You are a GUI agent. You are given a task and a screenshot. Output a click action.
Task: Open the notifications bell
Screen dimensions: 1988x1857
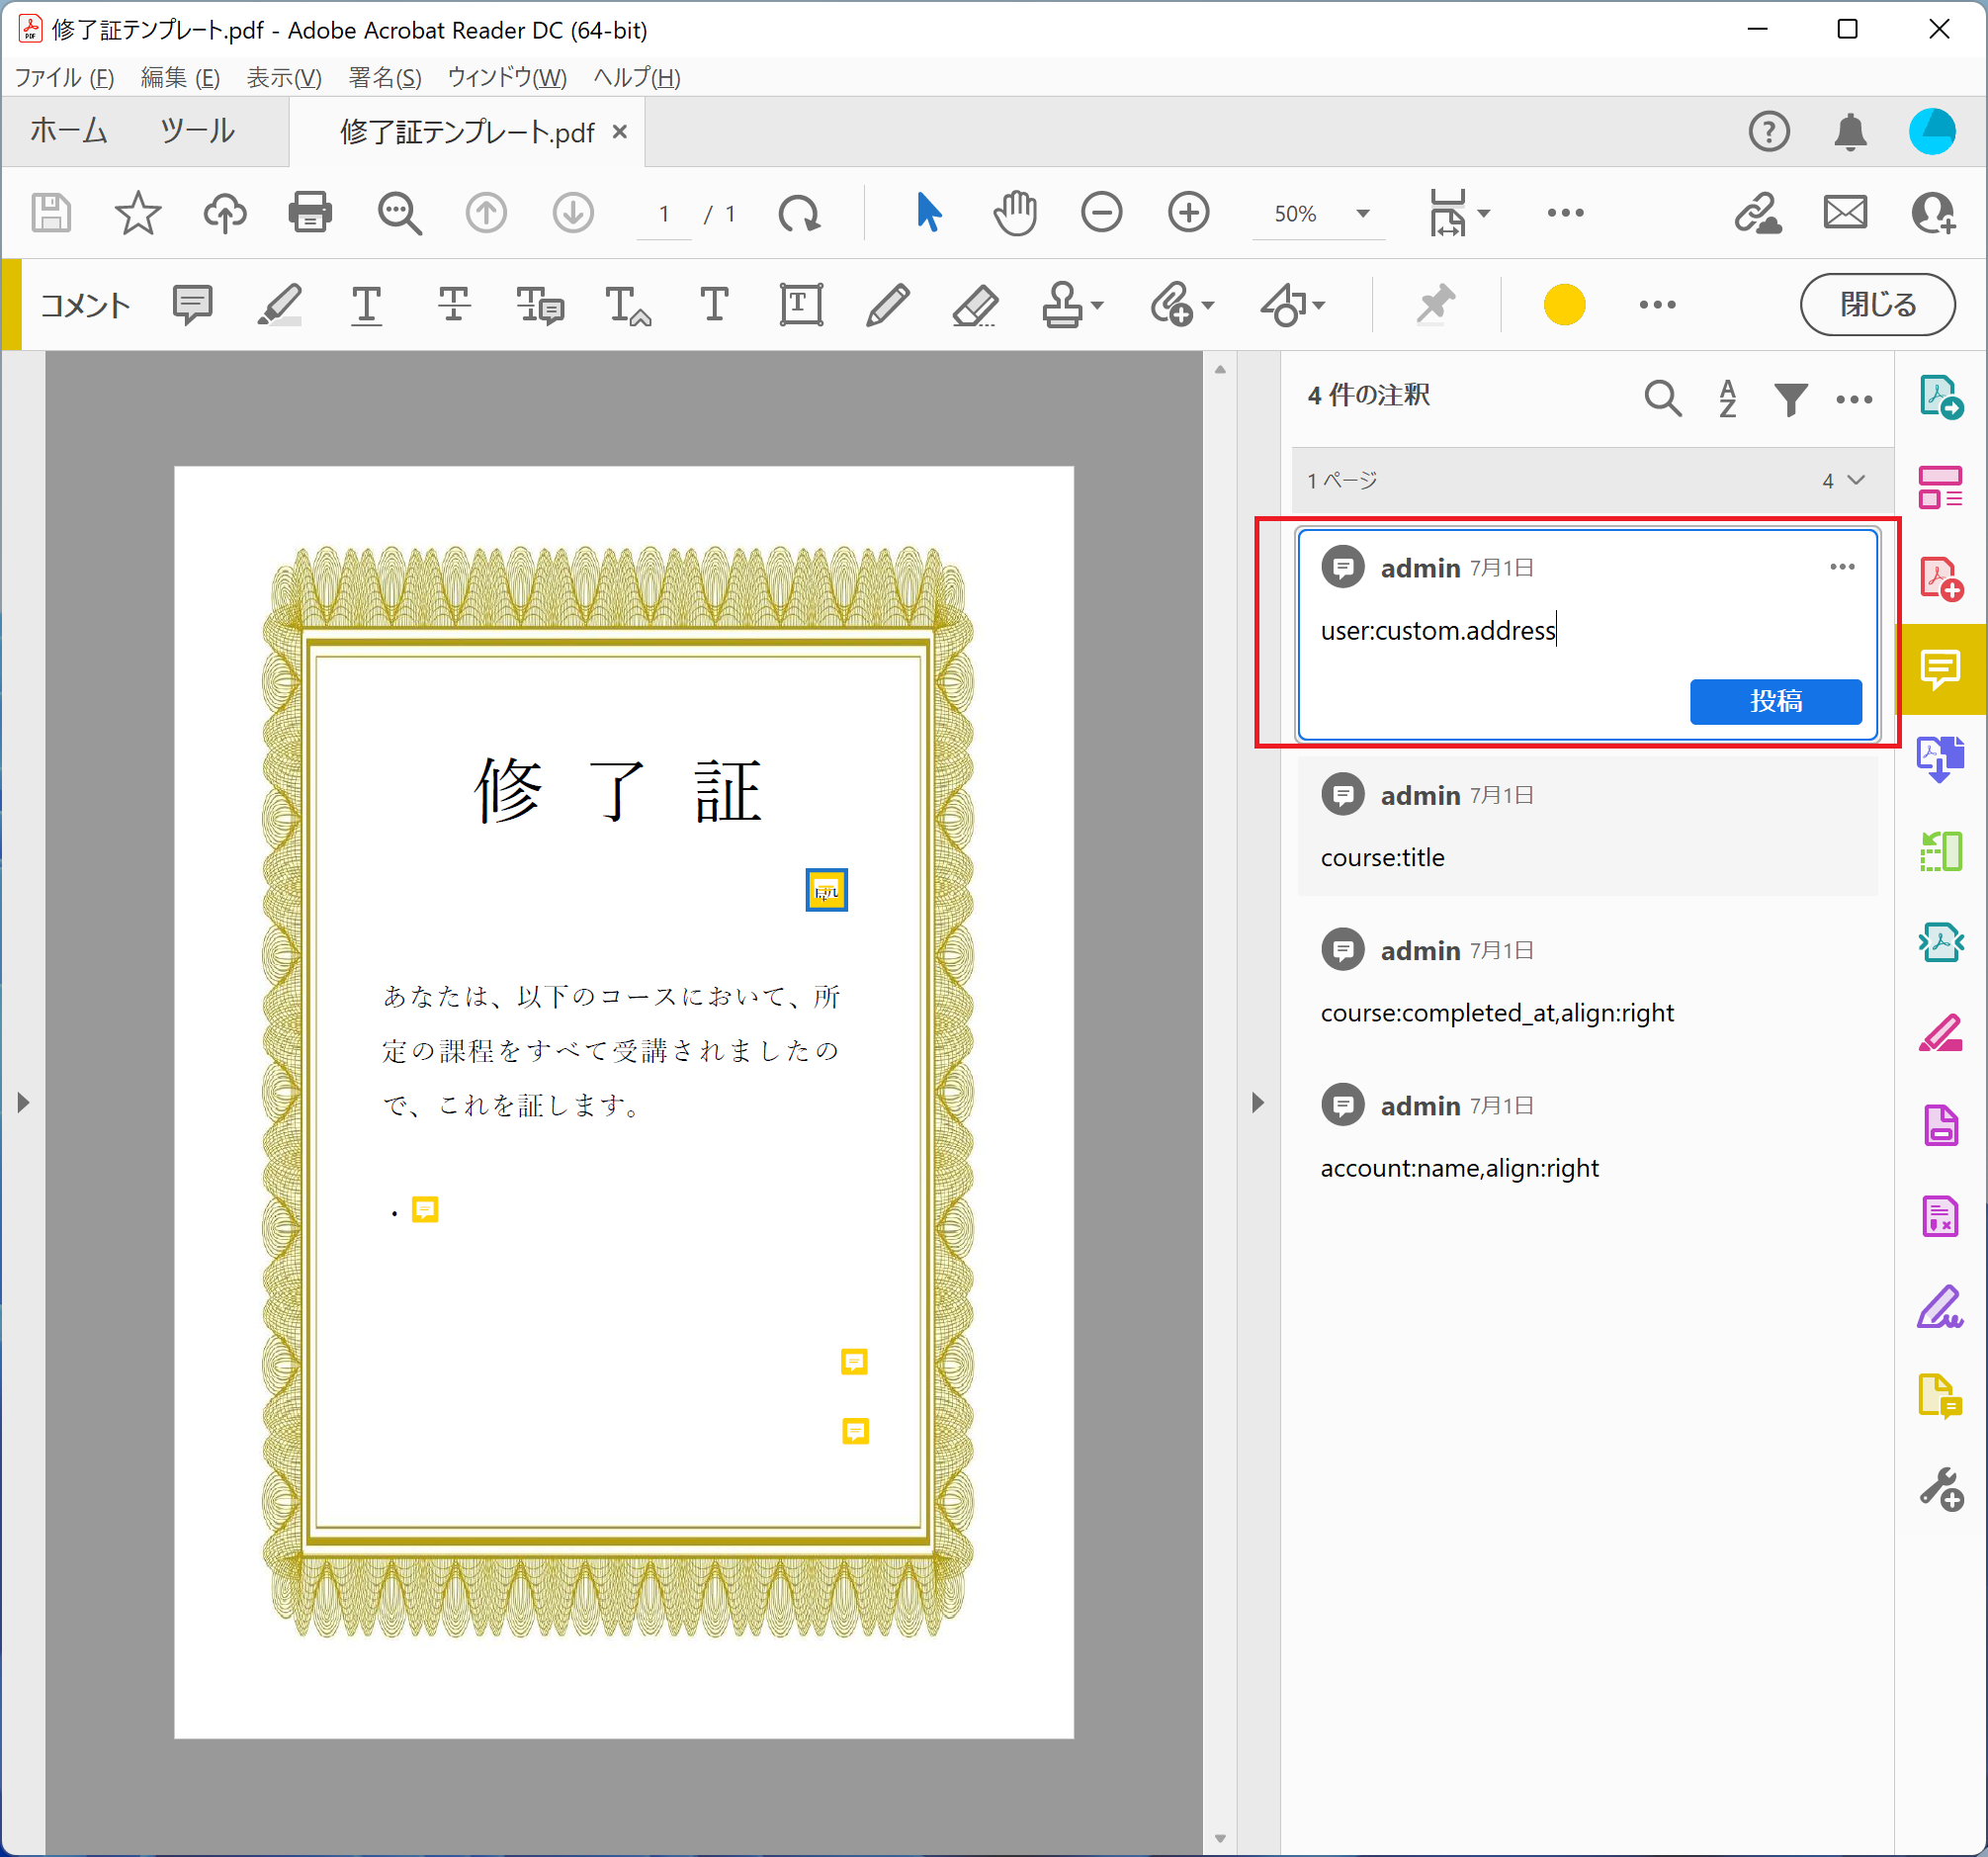(x=1851, y=132)
